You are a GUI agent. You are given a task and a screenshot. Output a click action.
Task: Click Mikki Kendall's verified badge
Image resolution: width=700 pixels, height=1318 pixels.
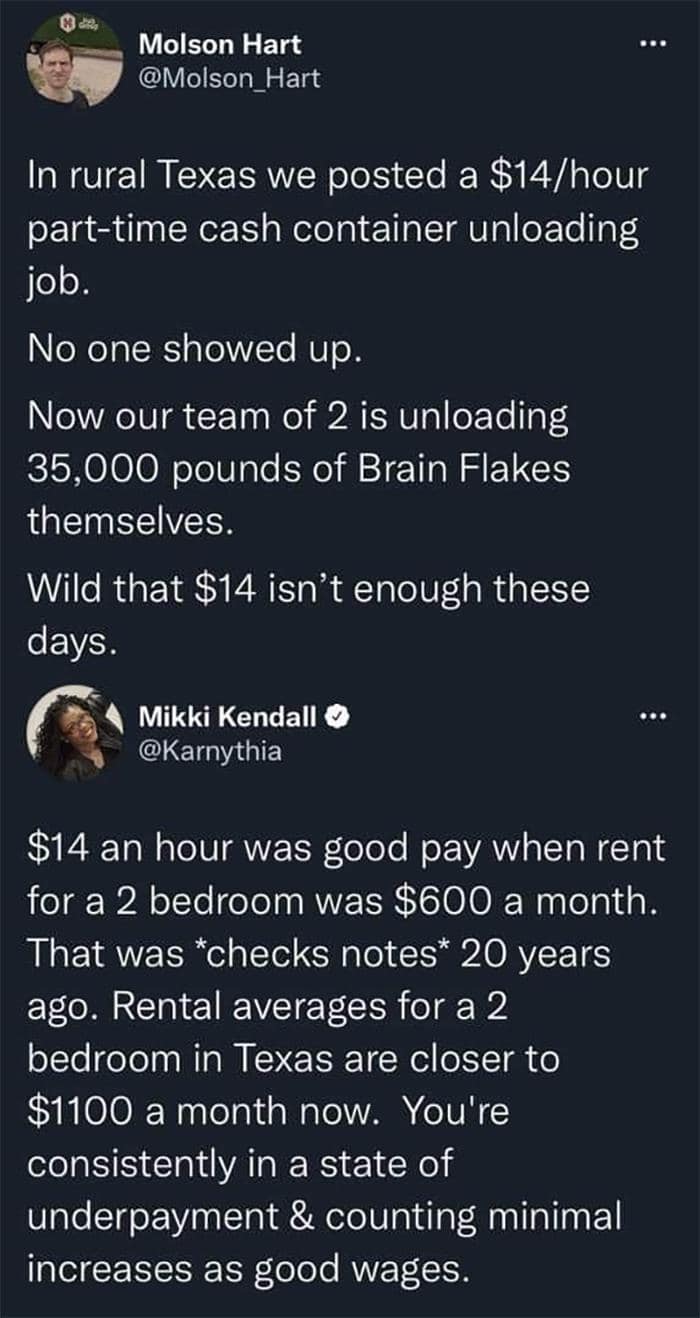337,716
